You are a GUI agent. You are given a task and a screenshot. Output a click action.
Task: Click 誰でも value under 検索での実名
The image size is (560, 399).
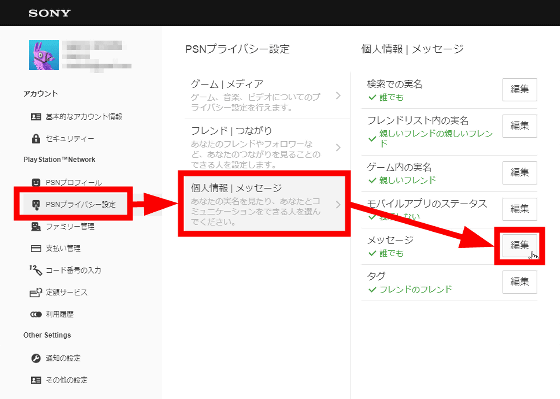pos(391,97)
